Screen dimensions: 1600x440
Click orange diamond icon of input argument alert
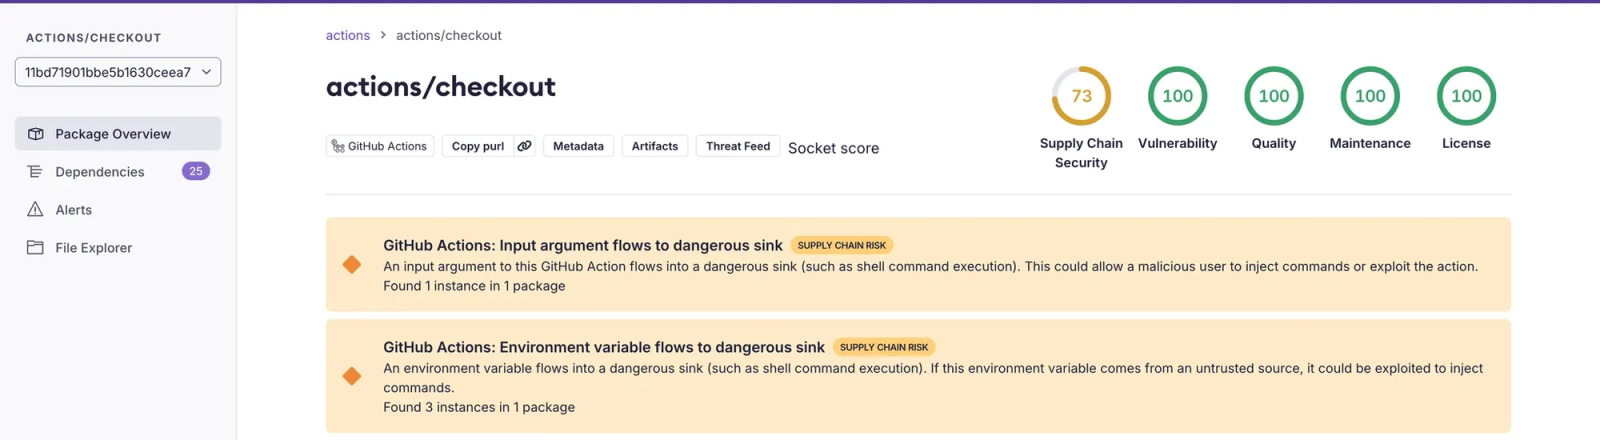point(352,265)
